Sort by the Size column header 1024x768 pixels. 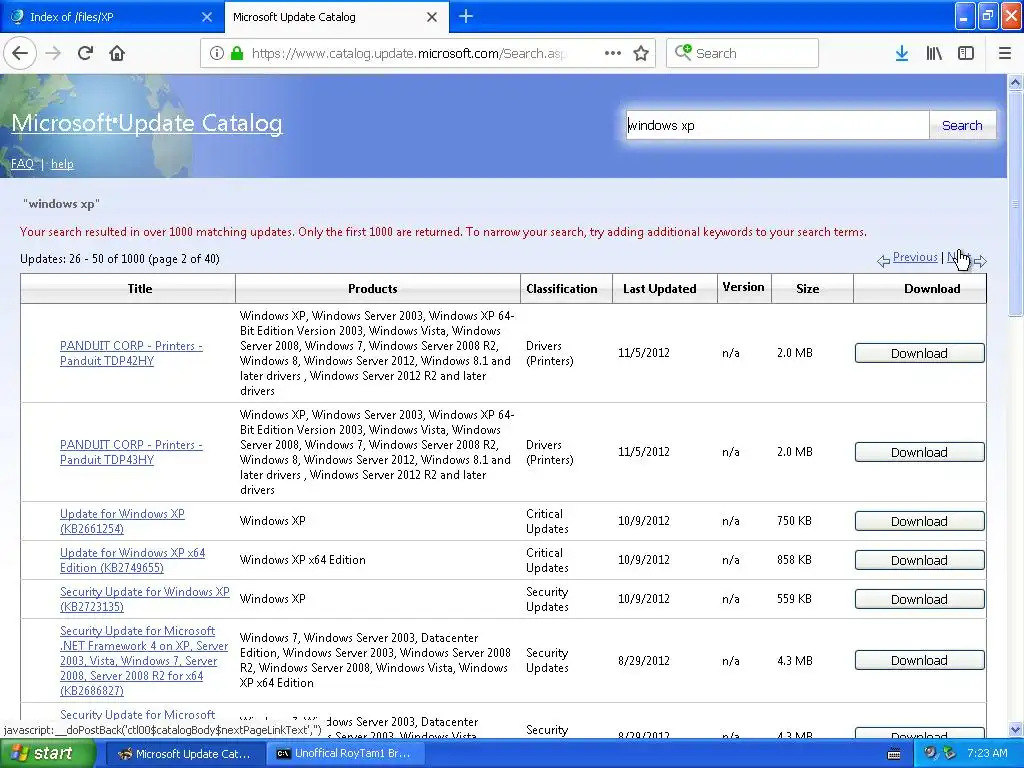coord(807,289)
